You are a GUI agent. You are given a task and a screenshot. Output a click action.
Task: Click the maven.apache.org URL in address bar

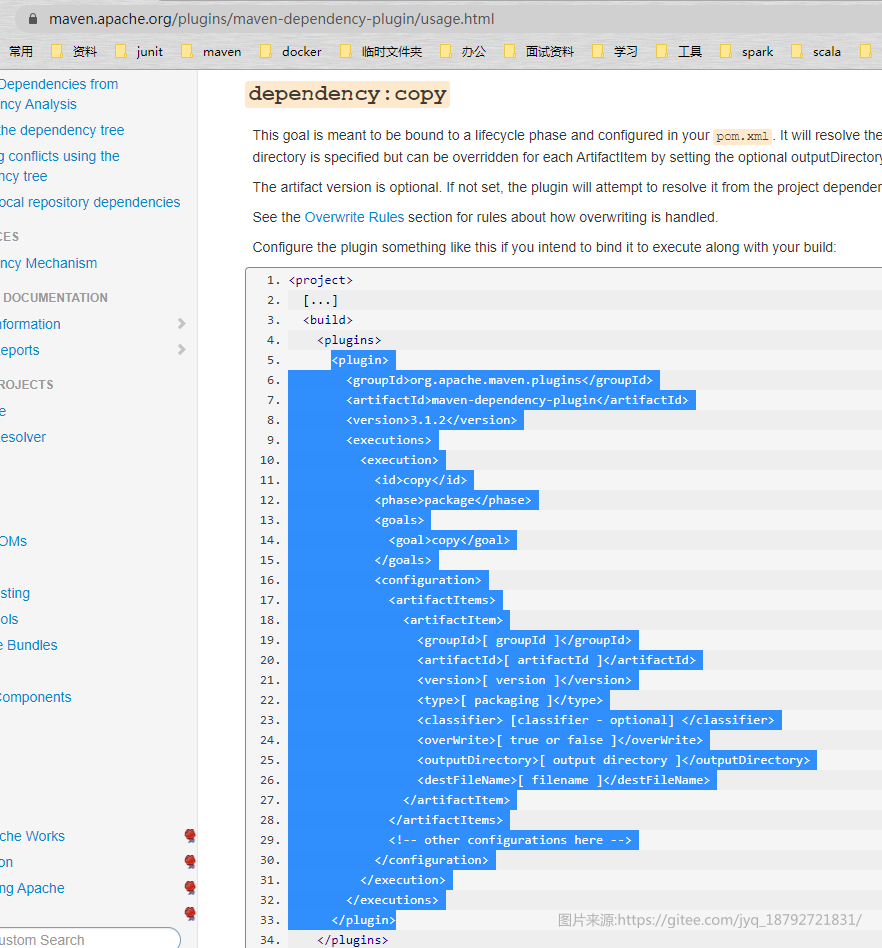271,19
